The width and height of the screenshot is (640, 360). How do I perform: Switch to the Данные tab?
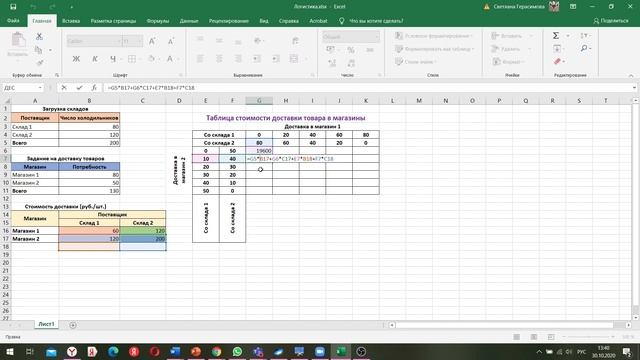click(189, 21)
